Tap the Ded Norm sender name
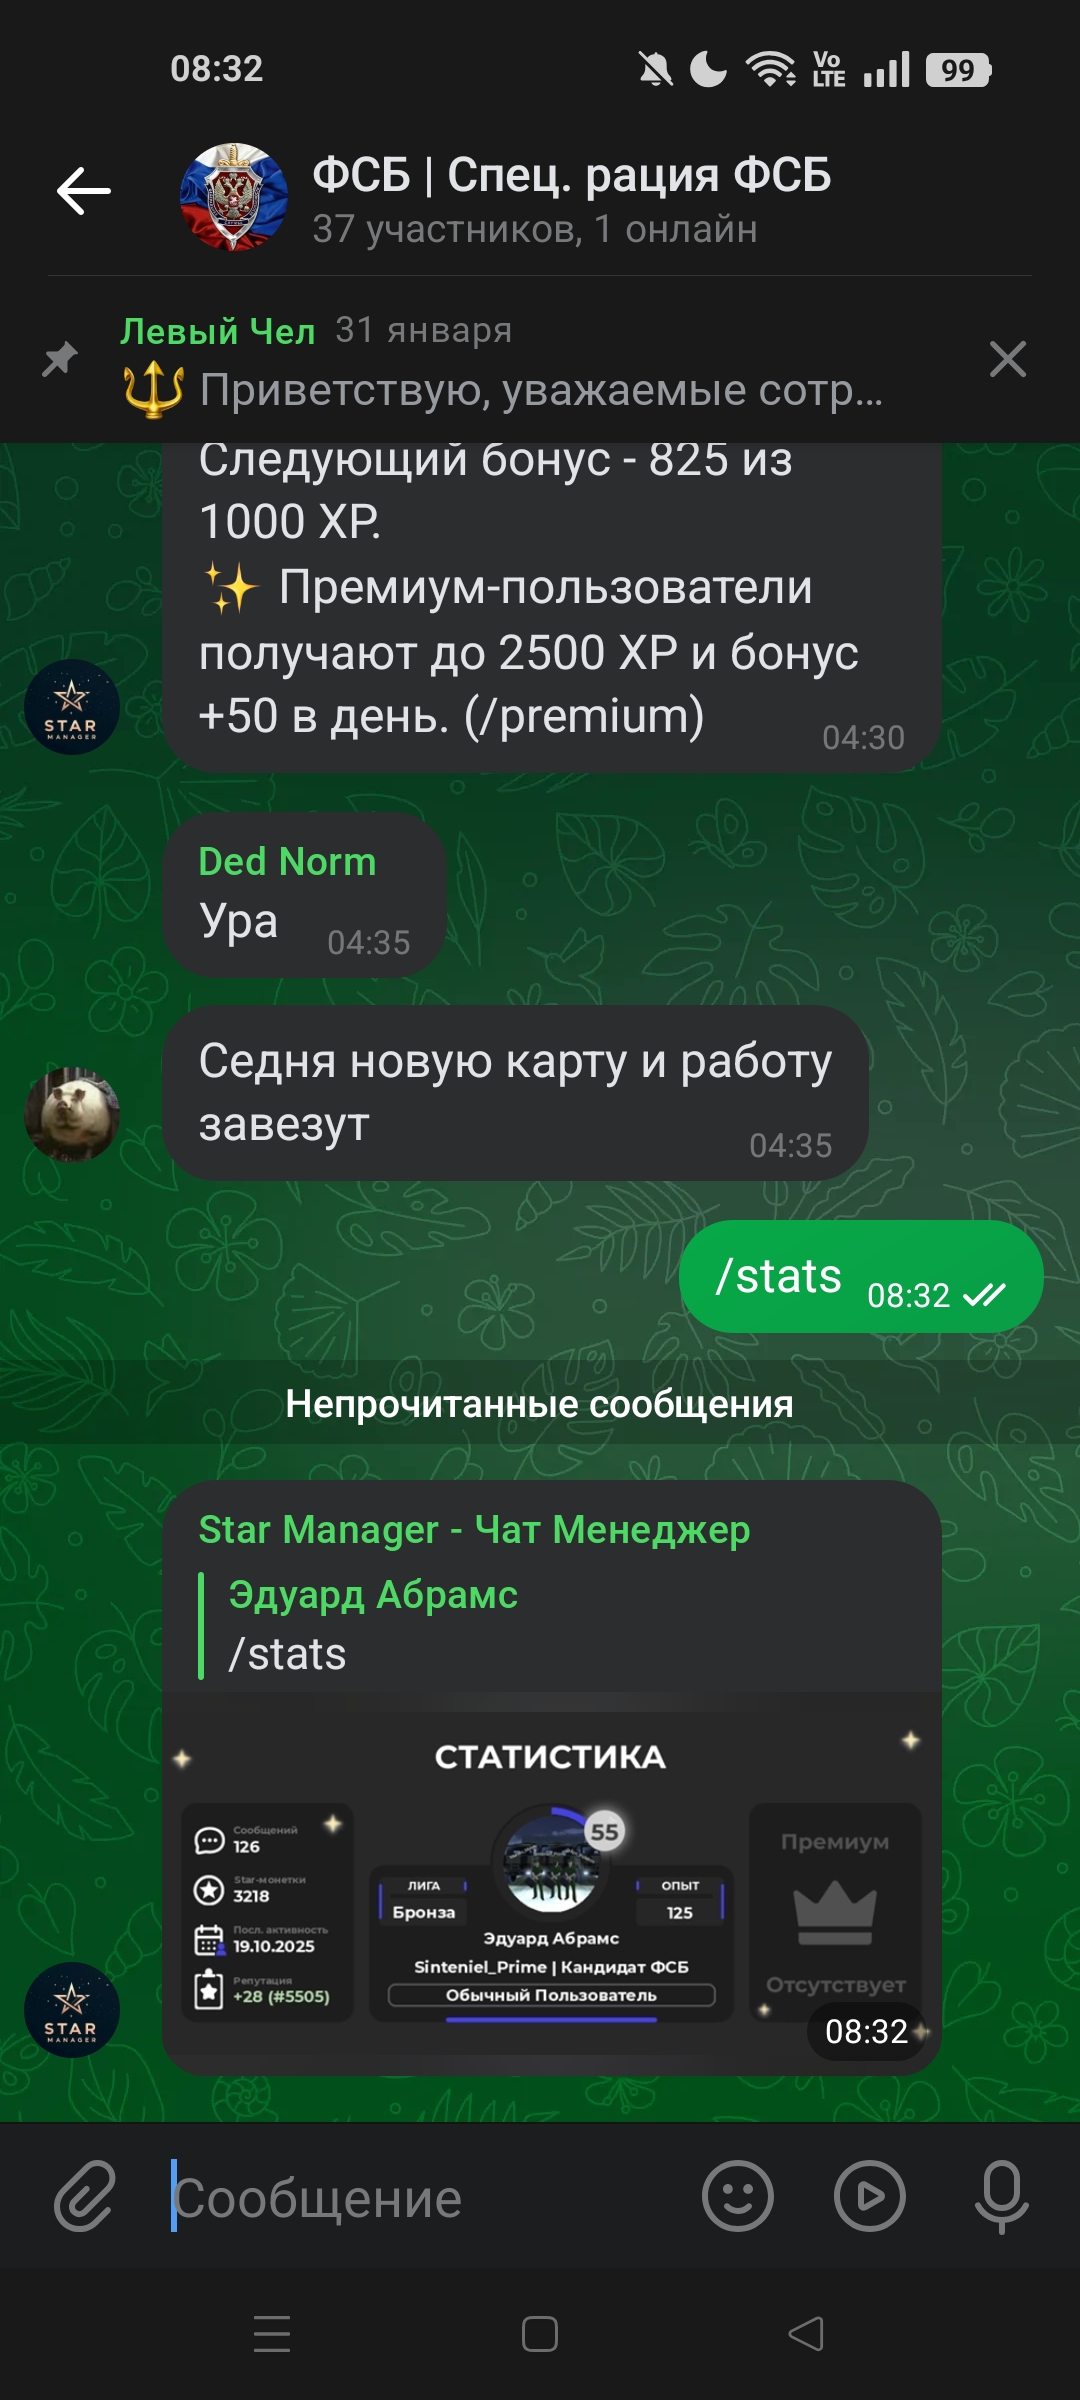The image size is (1080, 2400). [x=287, y=861]
